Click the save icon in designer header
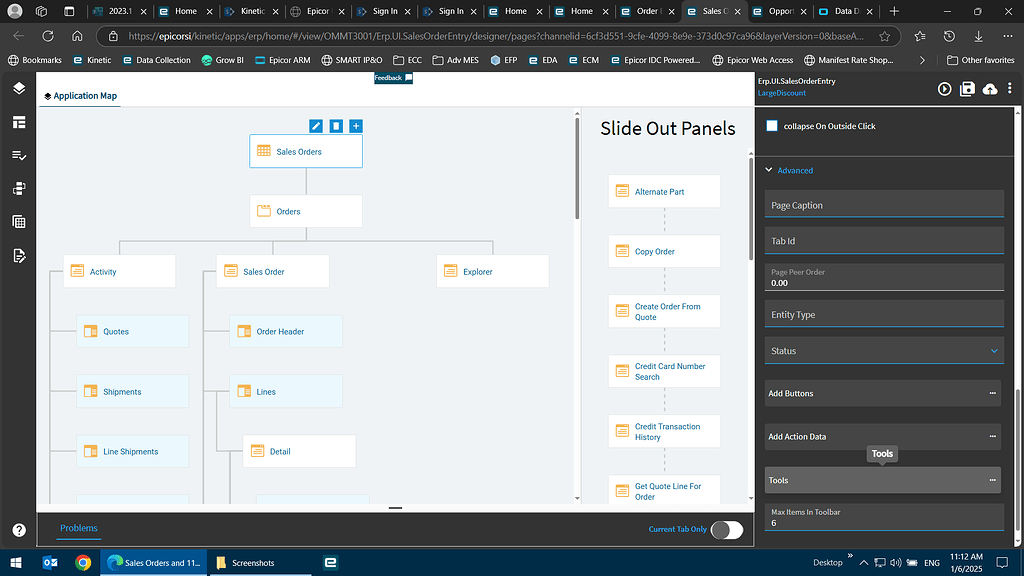 pos(967,89)
